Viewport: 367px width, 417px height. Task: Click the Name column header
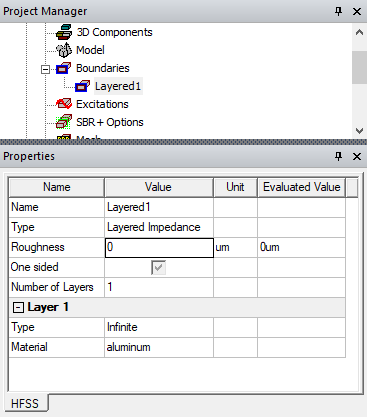point(57,187)
